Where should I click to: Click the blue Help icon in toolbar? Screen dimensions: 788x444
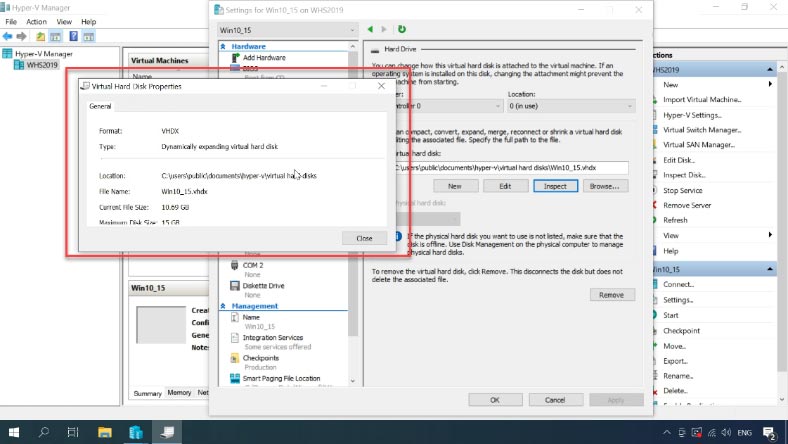73,36
